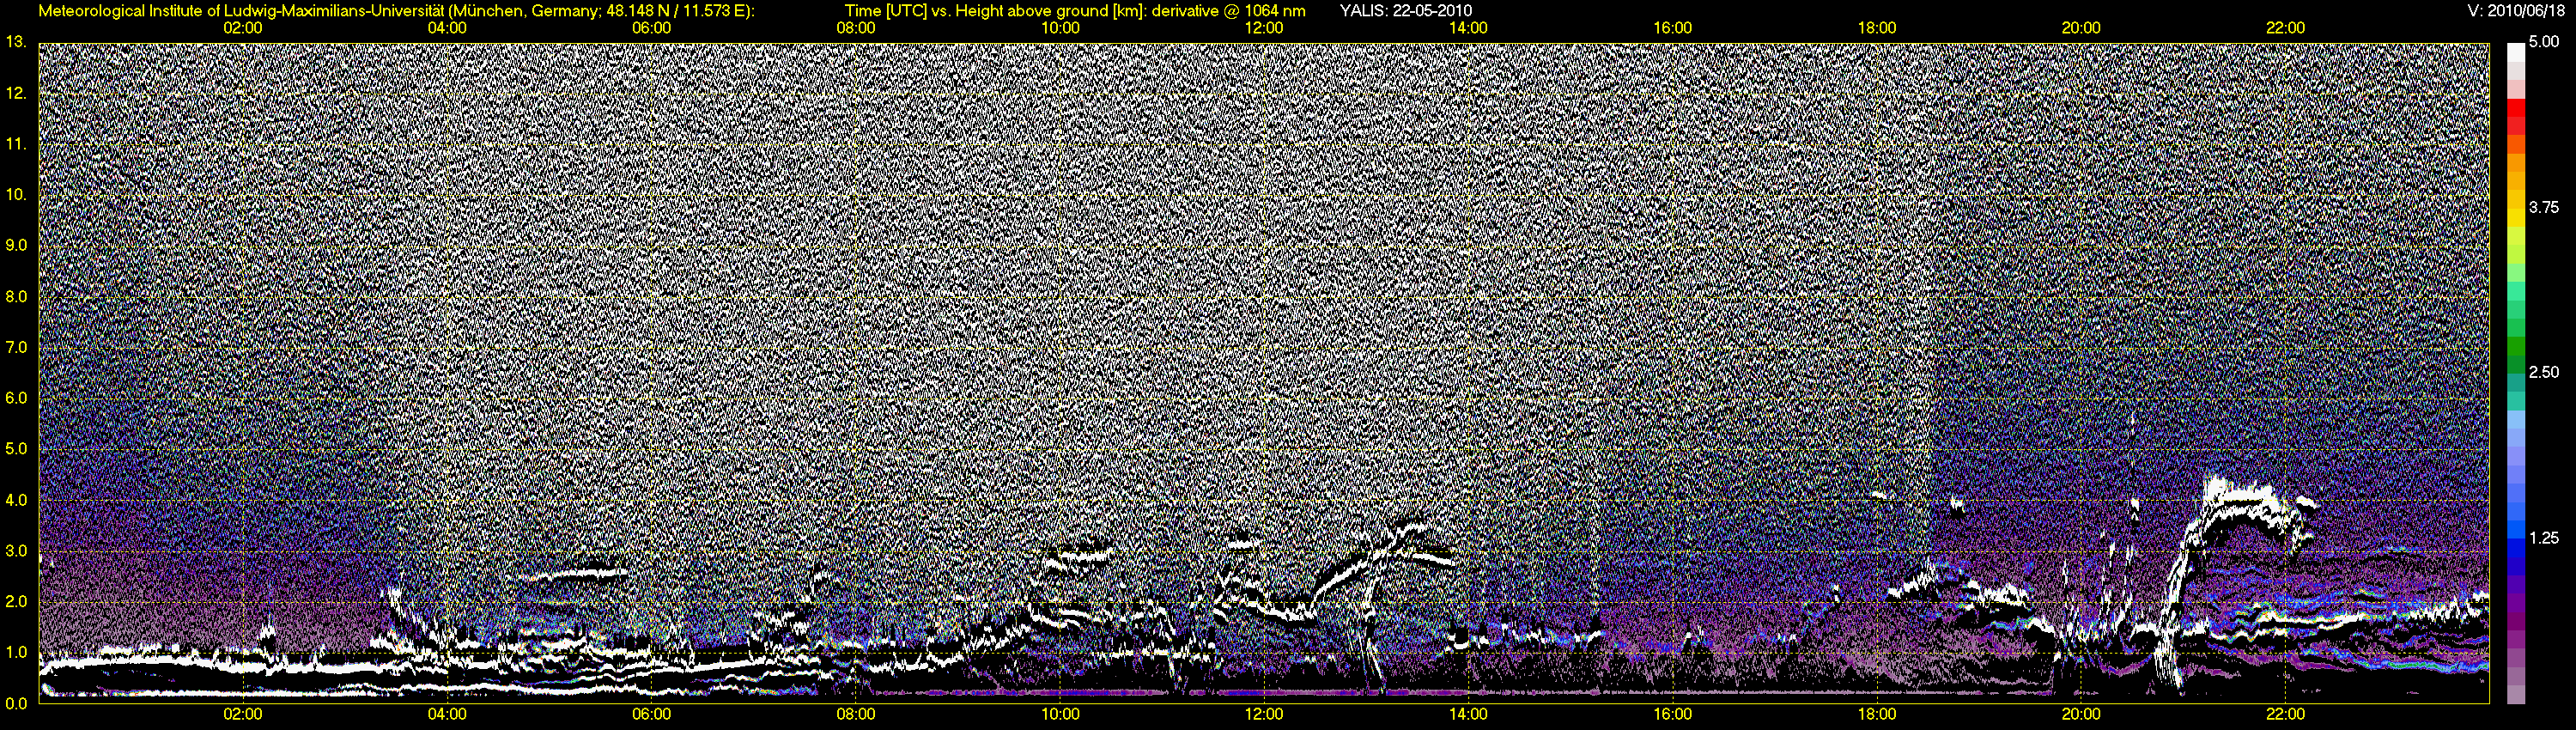Pick the white band topping the color scale
This screenshot has height=730, width=2576.
click(2515, 52)
